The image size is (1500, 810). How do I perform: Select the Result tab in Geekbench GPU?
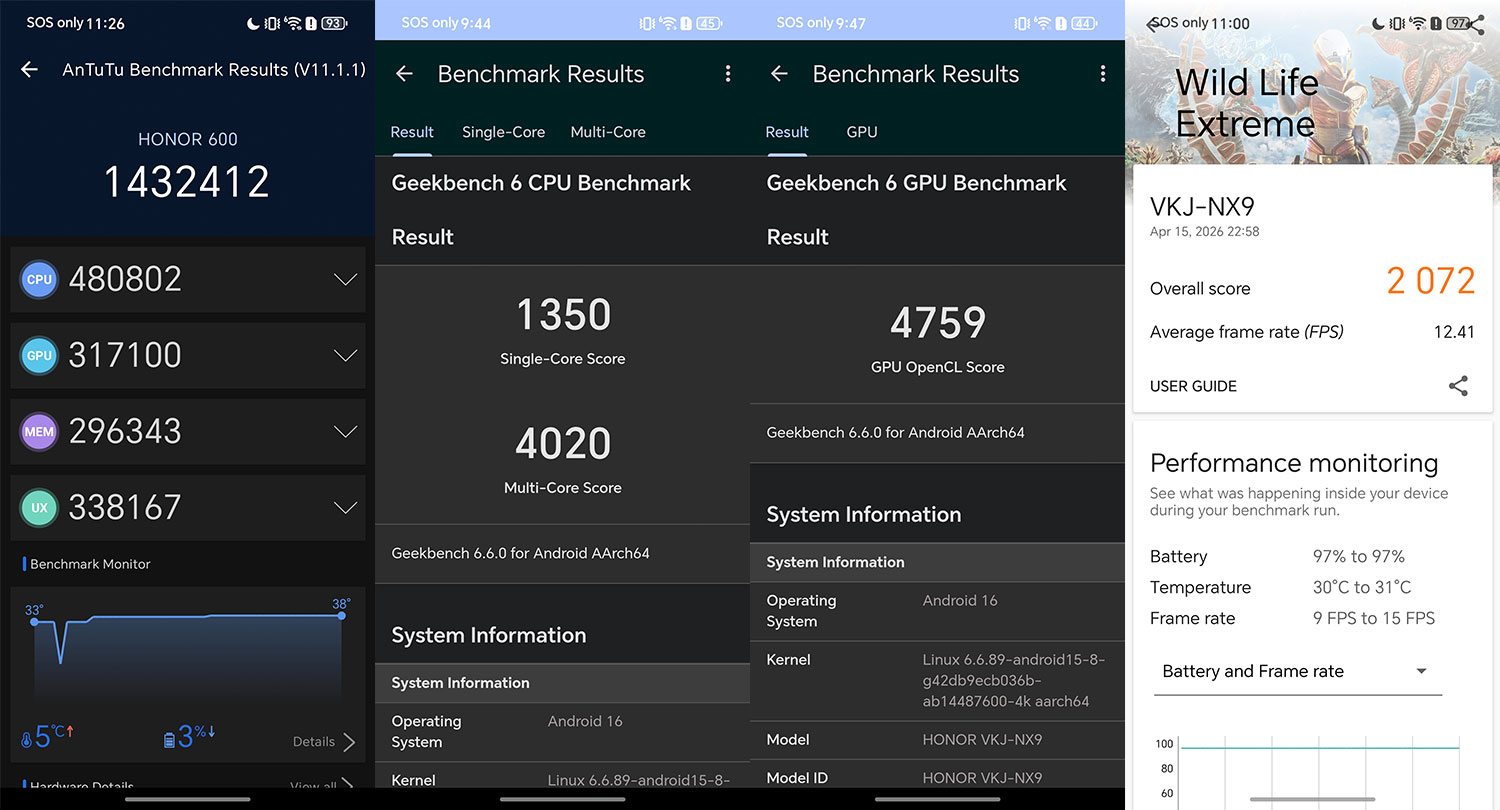pos(787,132)
